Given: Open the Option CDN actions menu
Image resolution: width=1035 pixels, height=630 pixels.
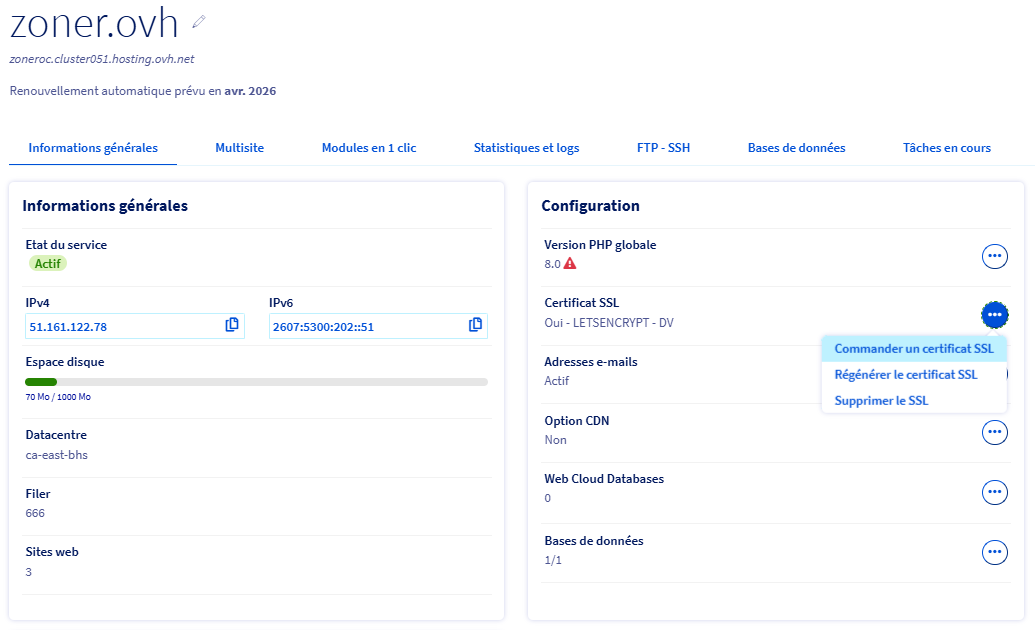Looking at the screenshot, I should click(994, 432).
